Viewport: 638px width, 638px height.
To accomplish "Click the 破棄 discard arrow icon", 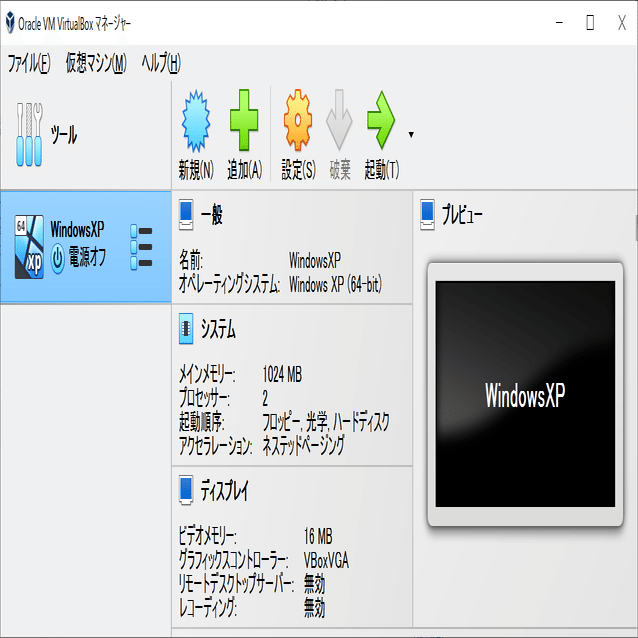I will tap(339, 120).
